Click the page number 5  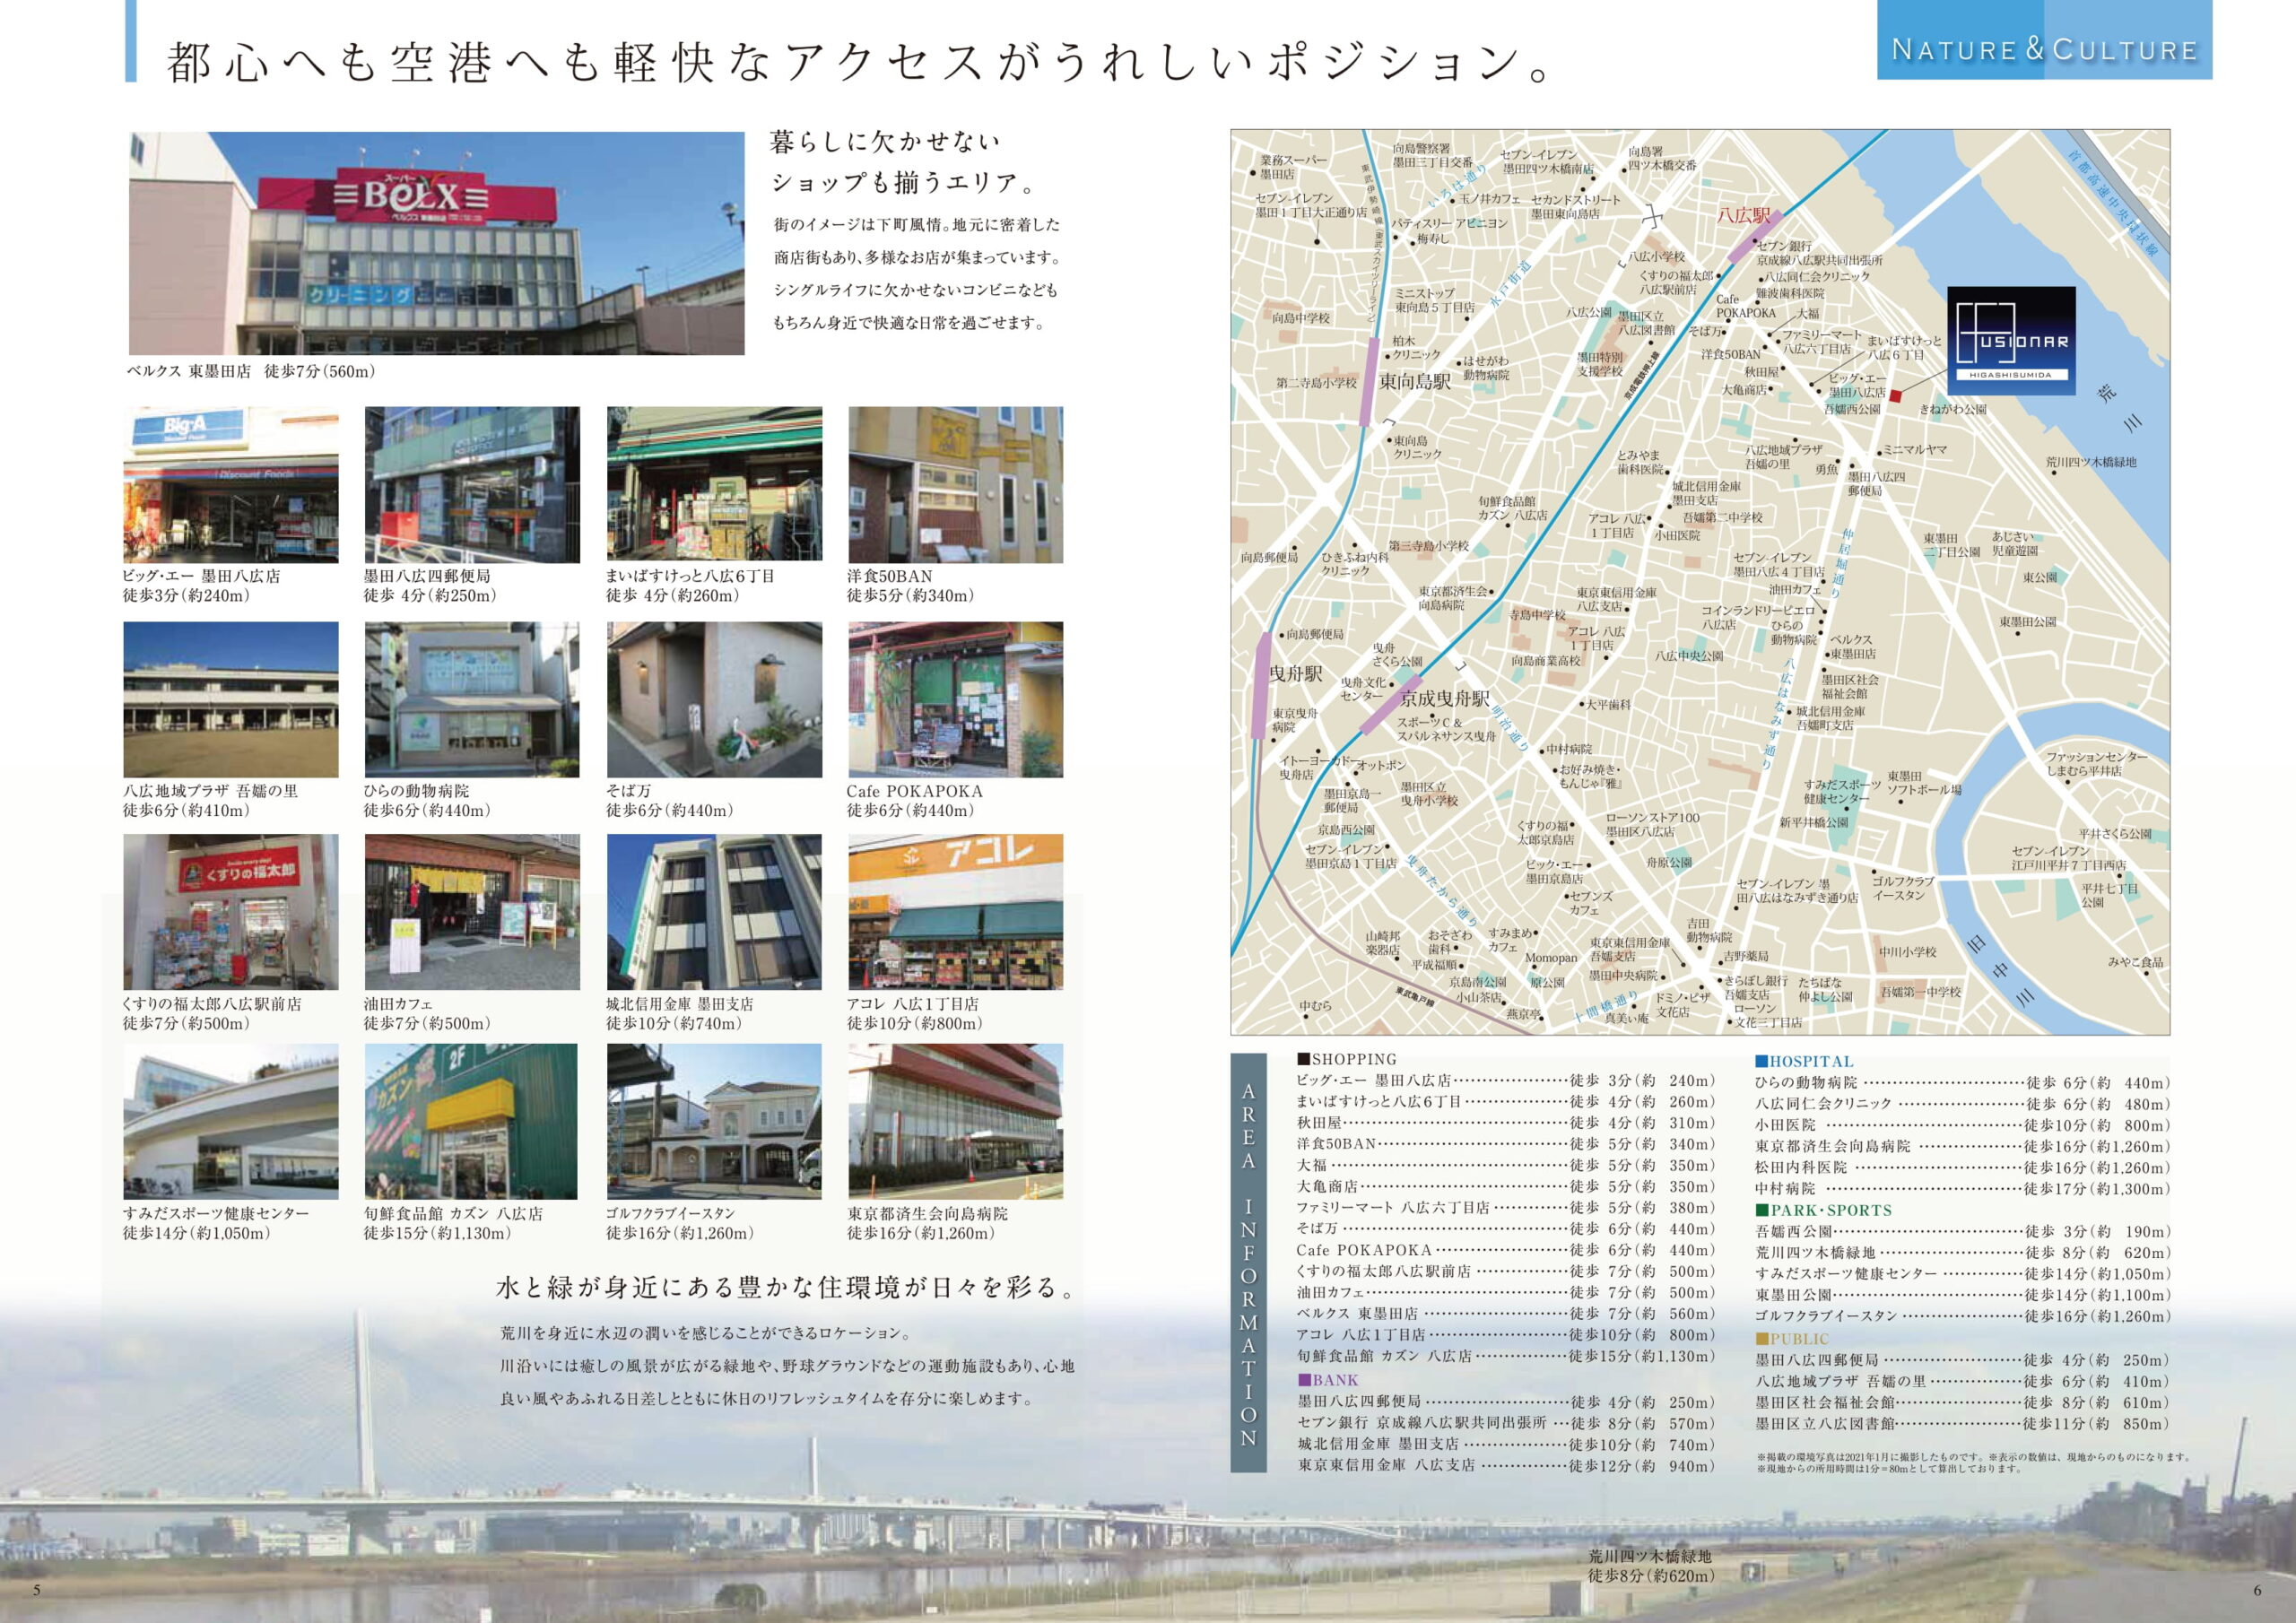coord(37,1591)
